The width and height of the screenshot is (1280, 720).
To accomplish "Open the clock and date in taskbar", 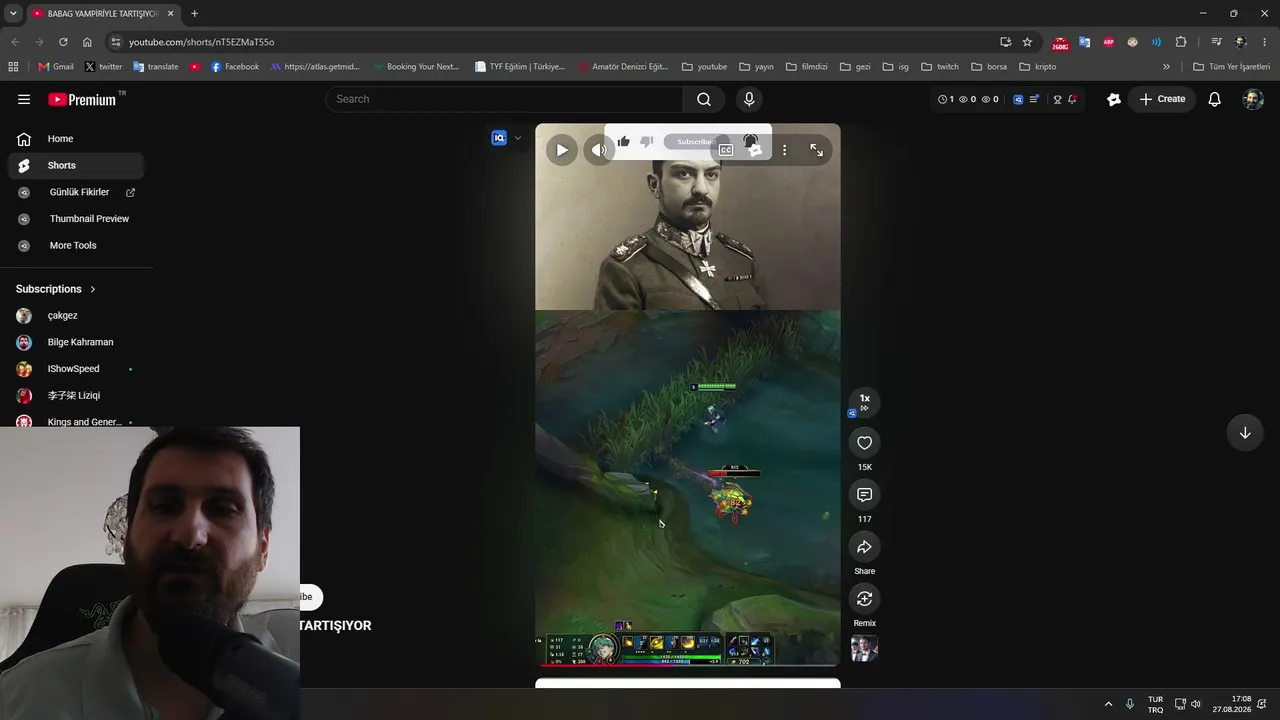I will pyautogui.click(x=1232, y=704).
